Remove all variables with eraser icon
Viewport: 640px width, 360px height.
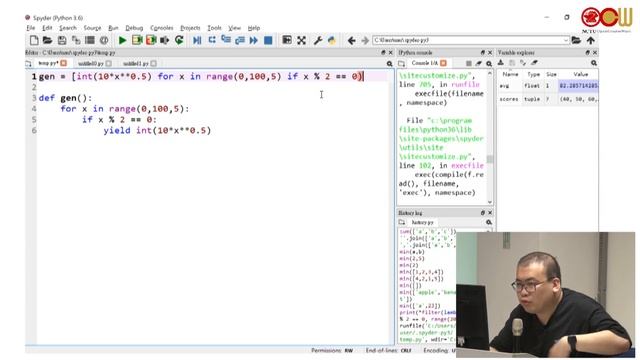[x=534, y=62]
